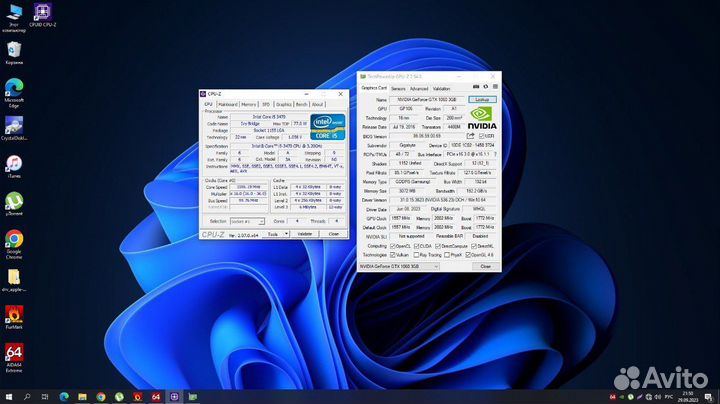Launch the AIDA64 Extreme desktop shortcut

coord(14,351)
